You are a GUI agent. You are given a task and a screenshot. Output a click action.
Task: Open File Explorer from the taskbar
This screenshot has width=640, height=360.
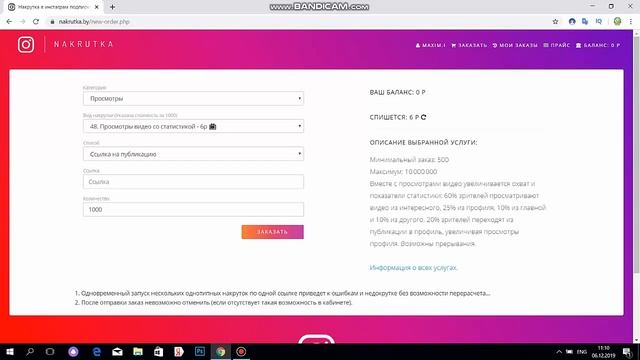(x=138, y=351)
